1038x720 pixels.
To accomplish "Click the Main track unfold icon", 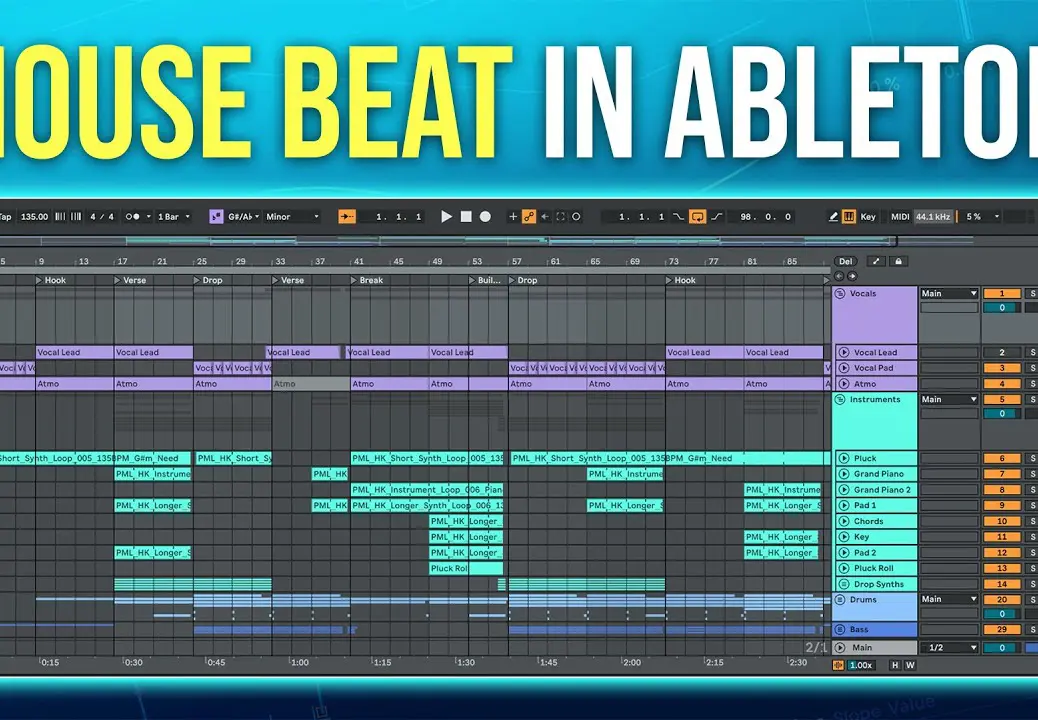I will [x=840, y=648].
